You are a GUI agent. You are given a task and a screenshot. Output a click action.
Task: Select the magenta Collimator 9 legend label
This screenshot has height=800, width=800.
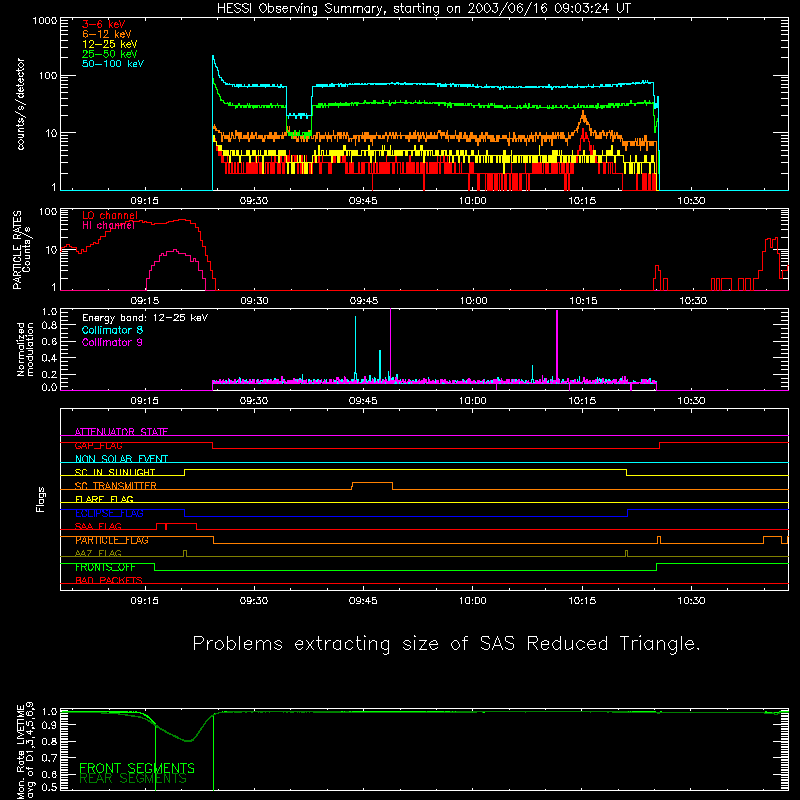click(112, 342)
